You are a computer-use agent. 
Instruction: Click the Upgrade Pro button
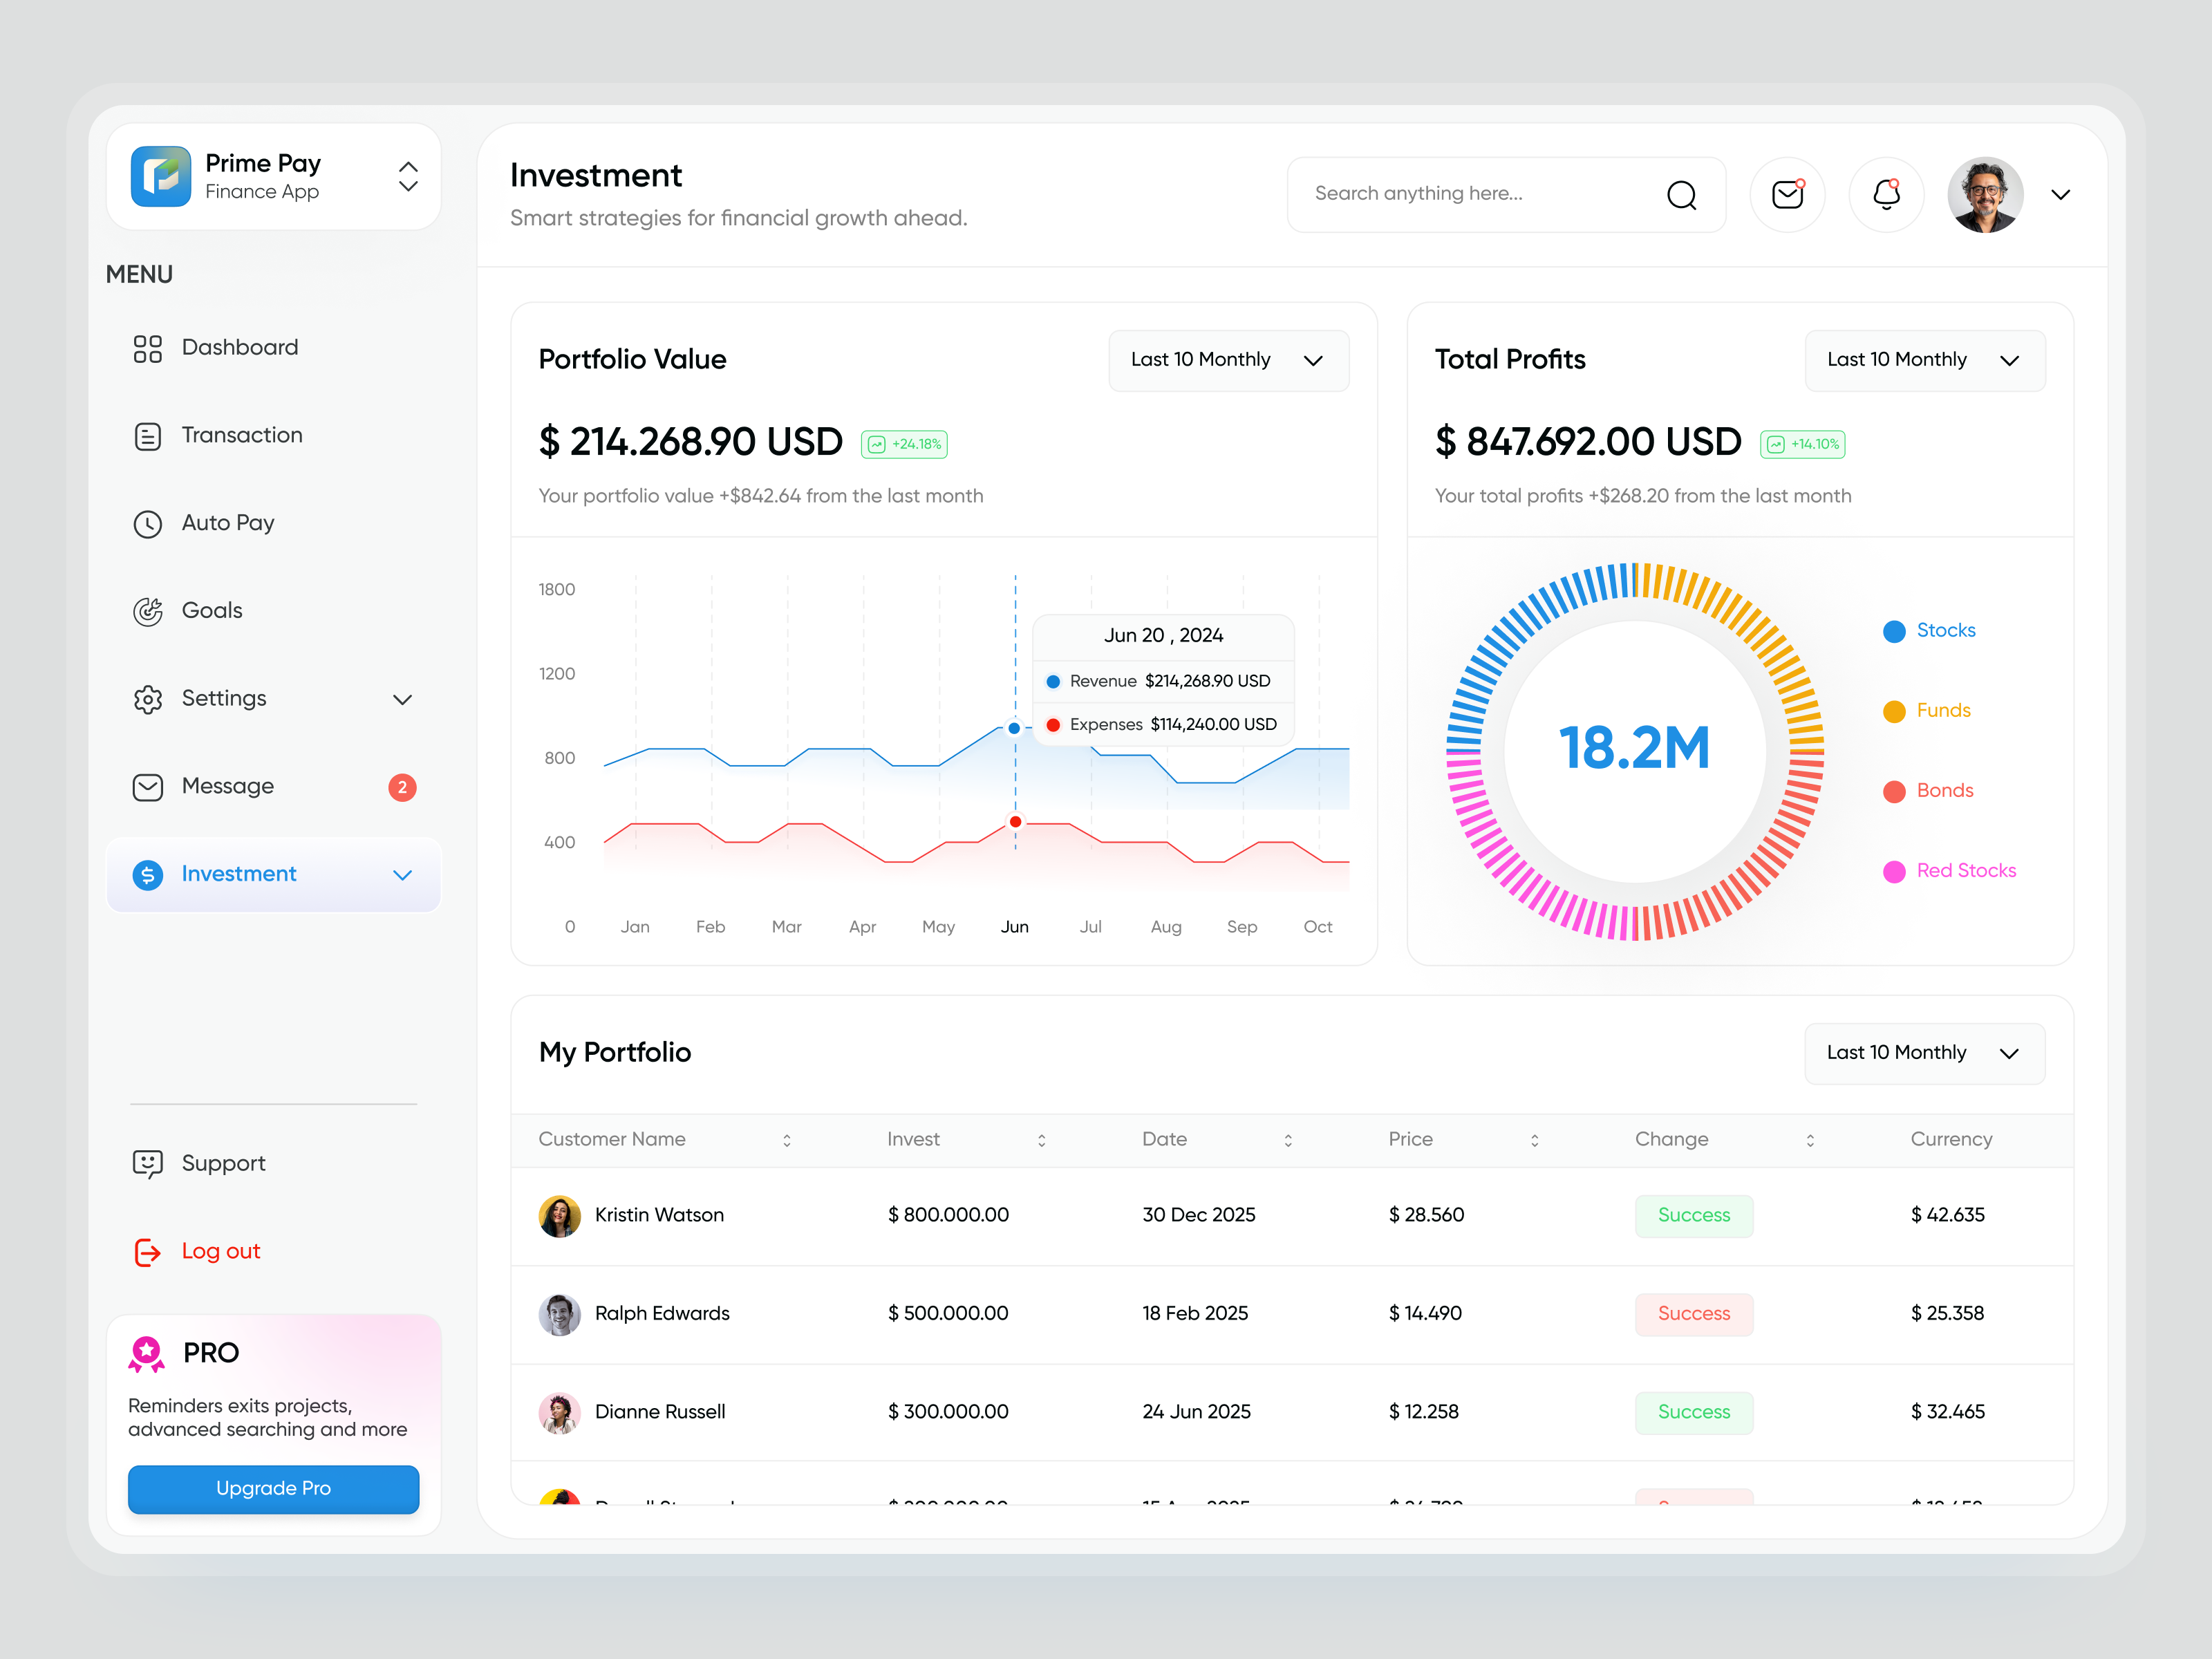click(x=273, y=1488)
